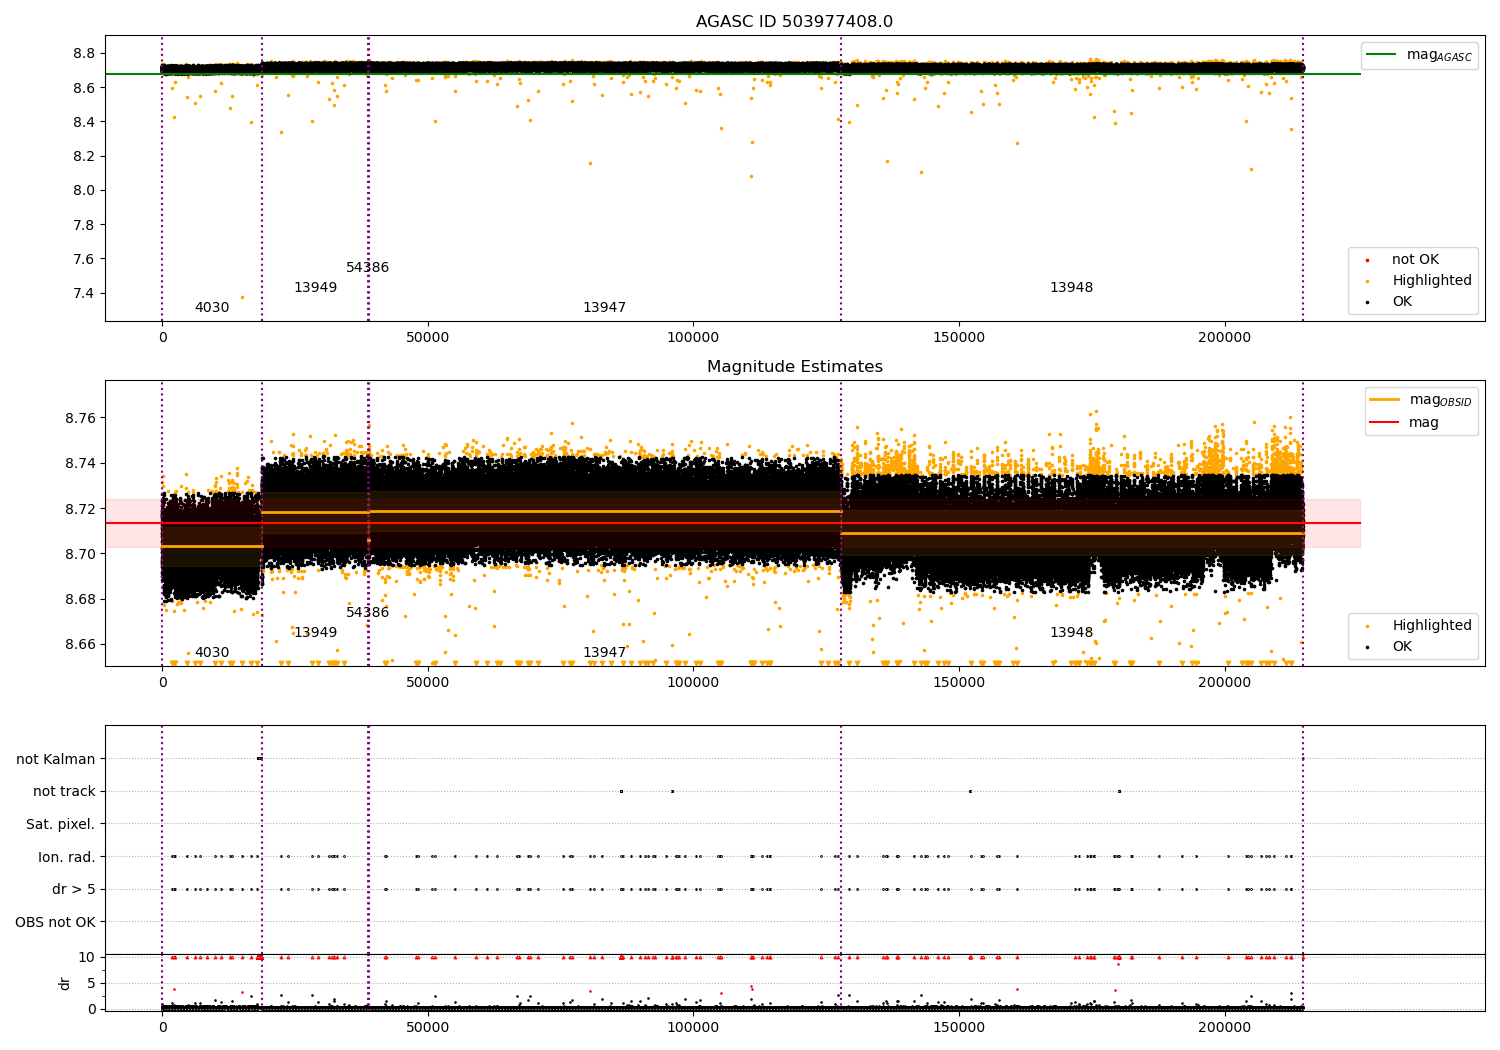Image resolution: width=1500 pixels, height=1050 pixels.
Task: Click the 5 tick on the dr axis
Action: (x=92, y=983)
